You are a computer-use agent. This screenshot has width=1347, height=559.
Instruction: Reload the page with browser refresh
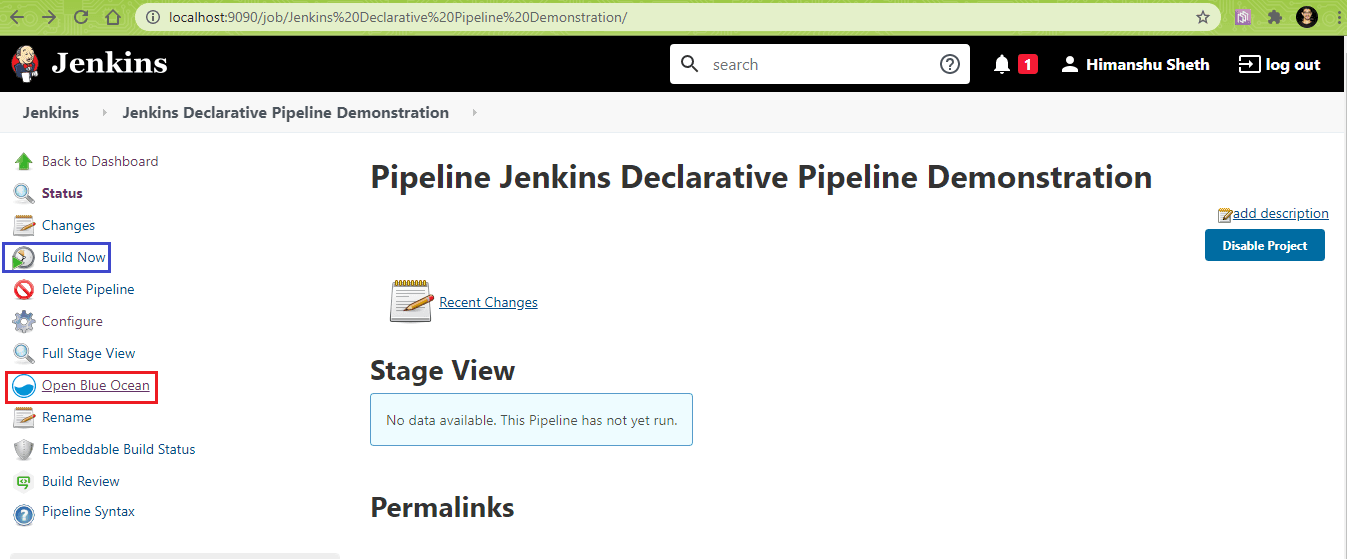point(81,17)
